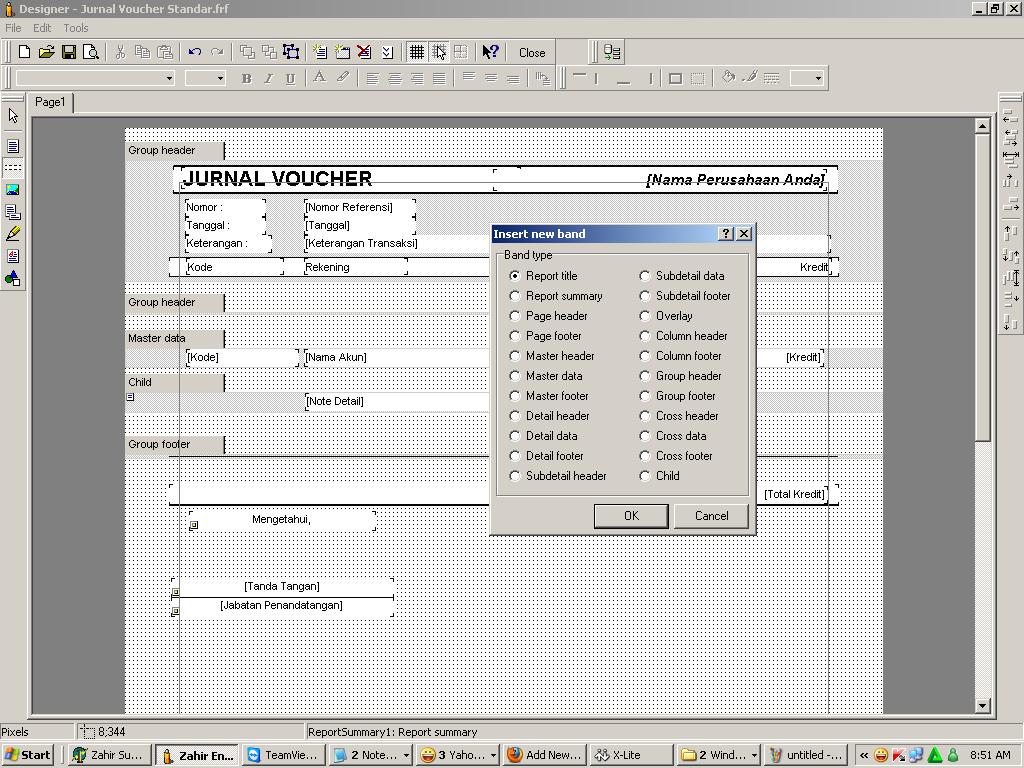
Task: Select the Master data radio option
Action: (515, 376)
